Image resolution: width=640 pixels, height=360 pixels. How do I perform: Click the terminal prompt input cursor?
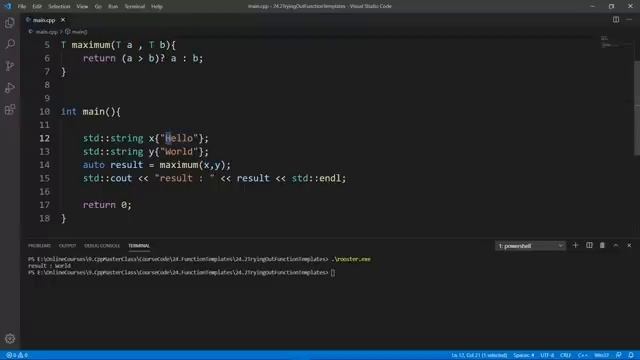pos(333,273)
